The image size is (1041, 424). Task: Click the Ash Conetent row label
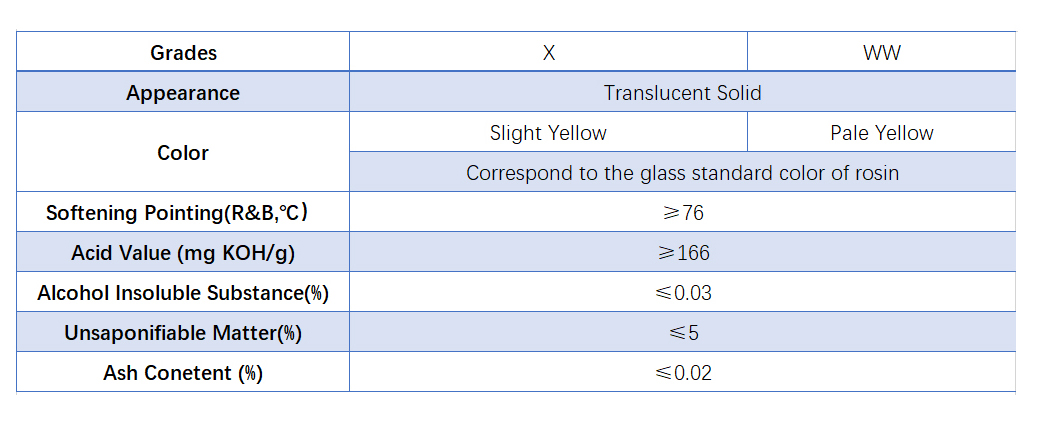[183, 372]
